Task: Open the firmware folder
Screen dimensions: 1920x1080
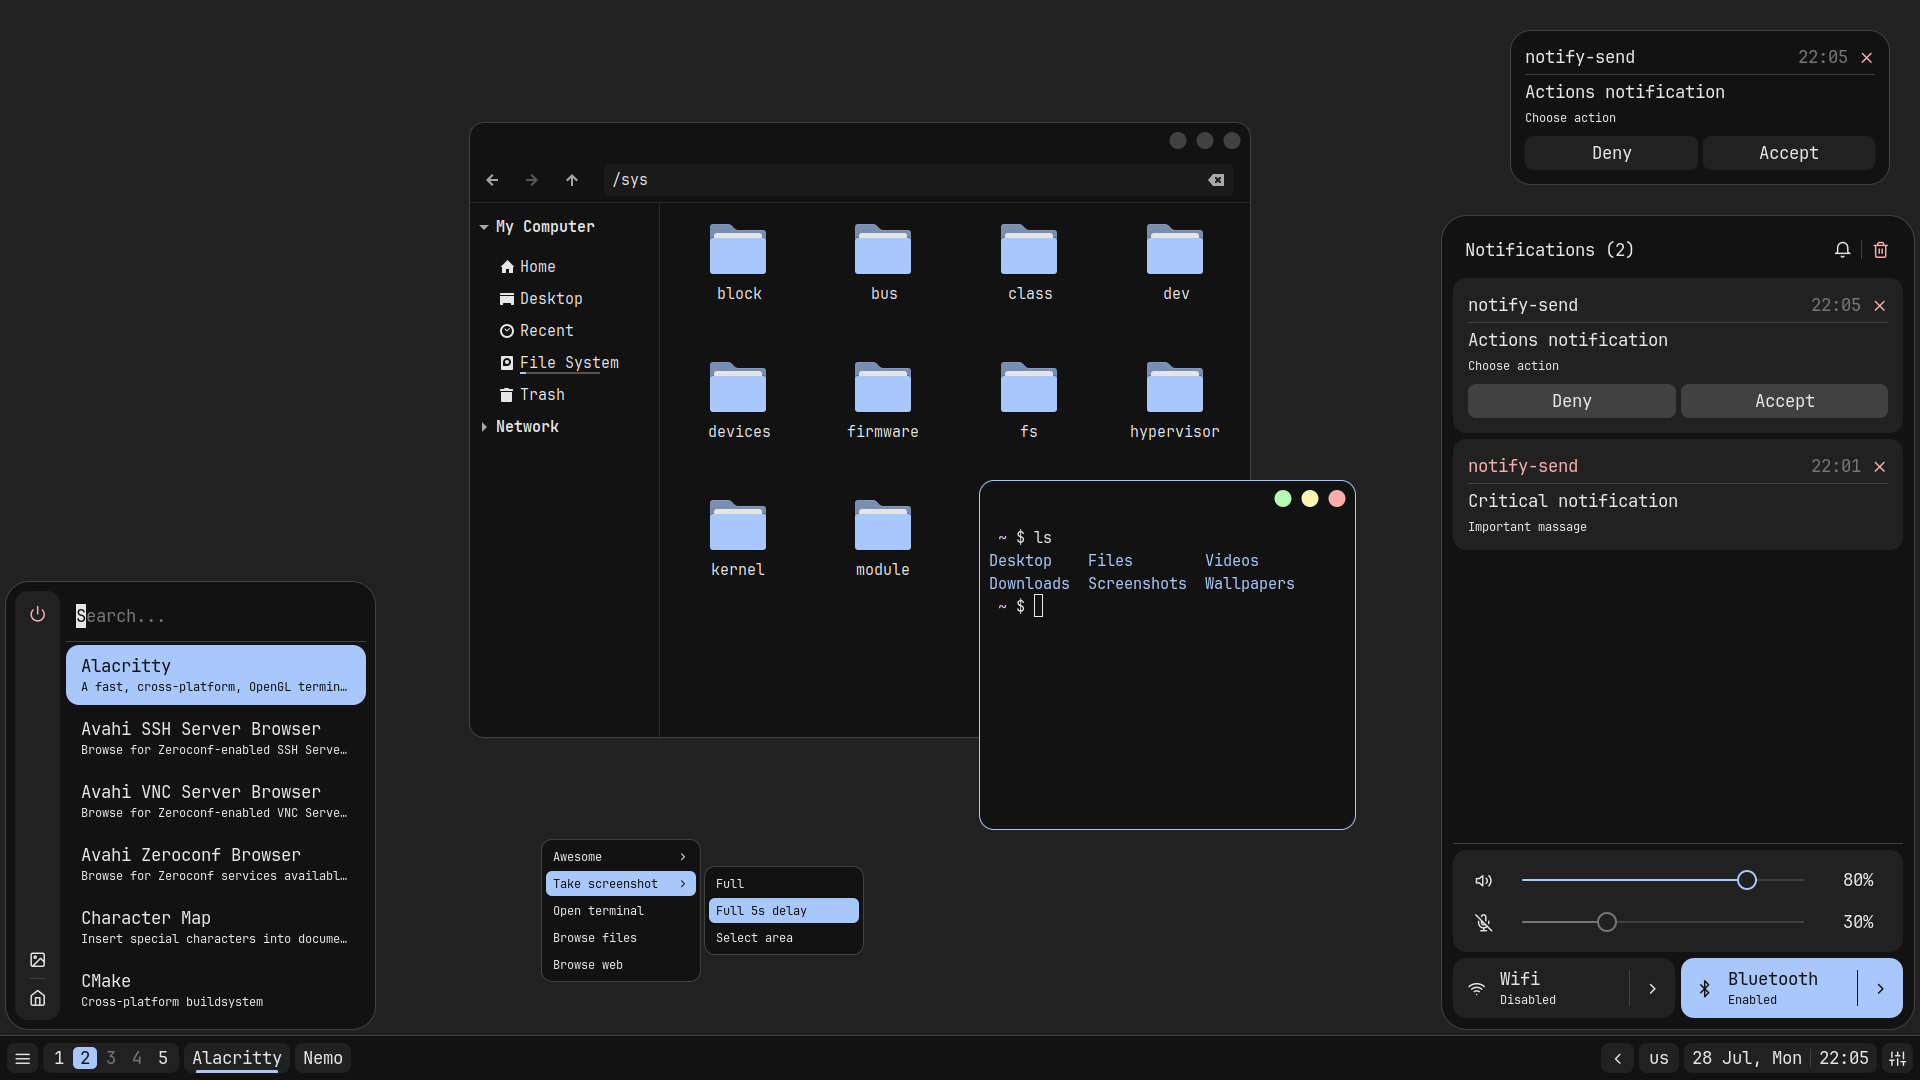Action: pyautogui.click(x=883, y=387)
